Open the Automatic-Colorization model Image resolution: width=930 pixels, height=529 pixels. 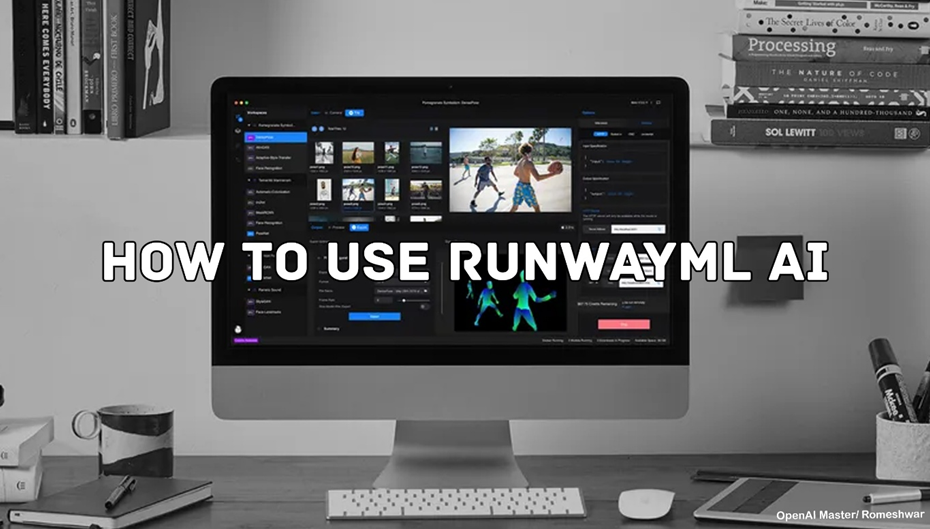coord(273,192)
